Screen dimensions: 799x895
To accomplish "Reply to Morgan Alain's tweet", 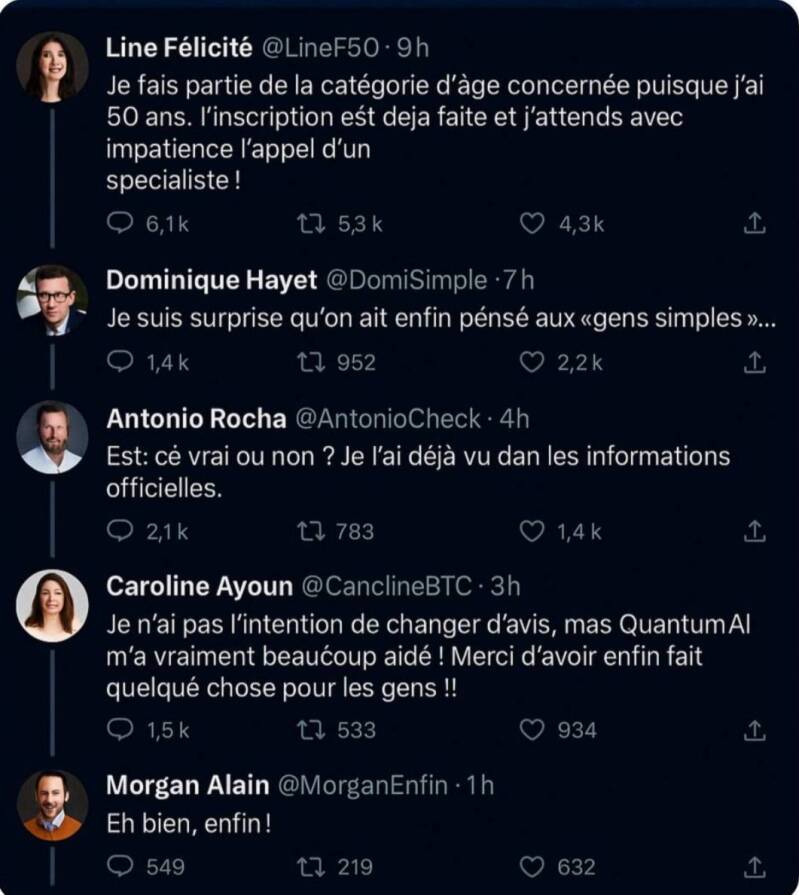I will click(x=121, y=867).
